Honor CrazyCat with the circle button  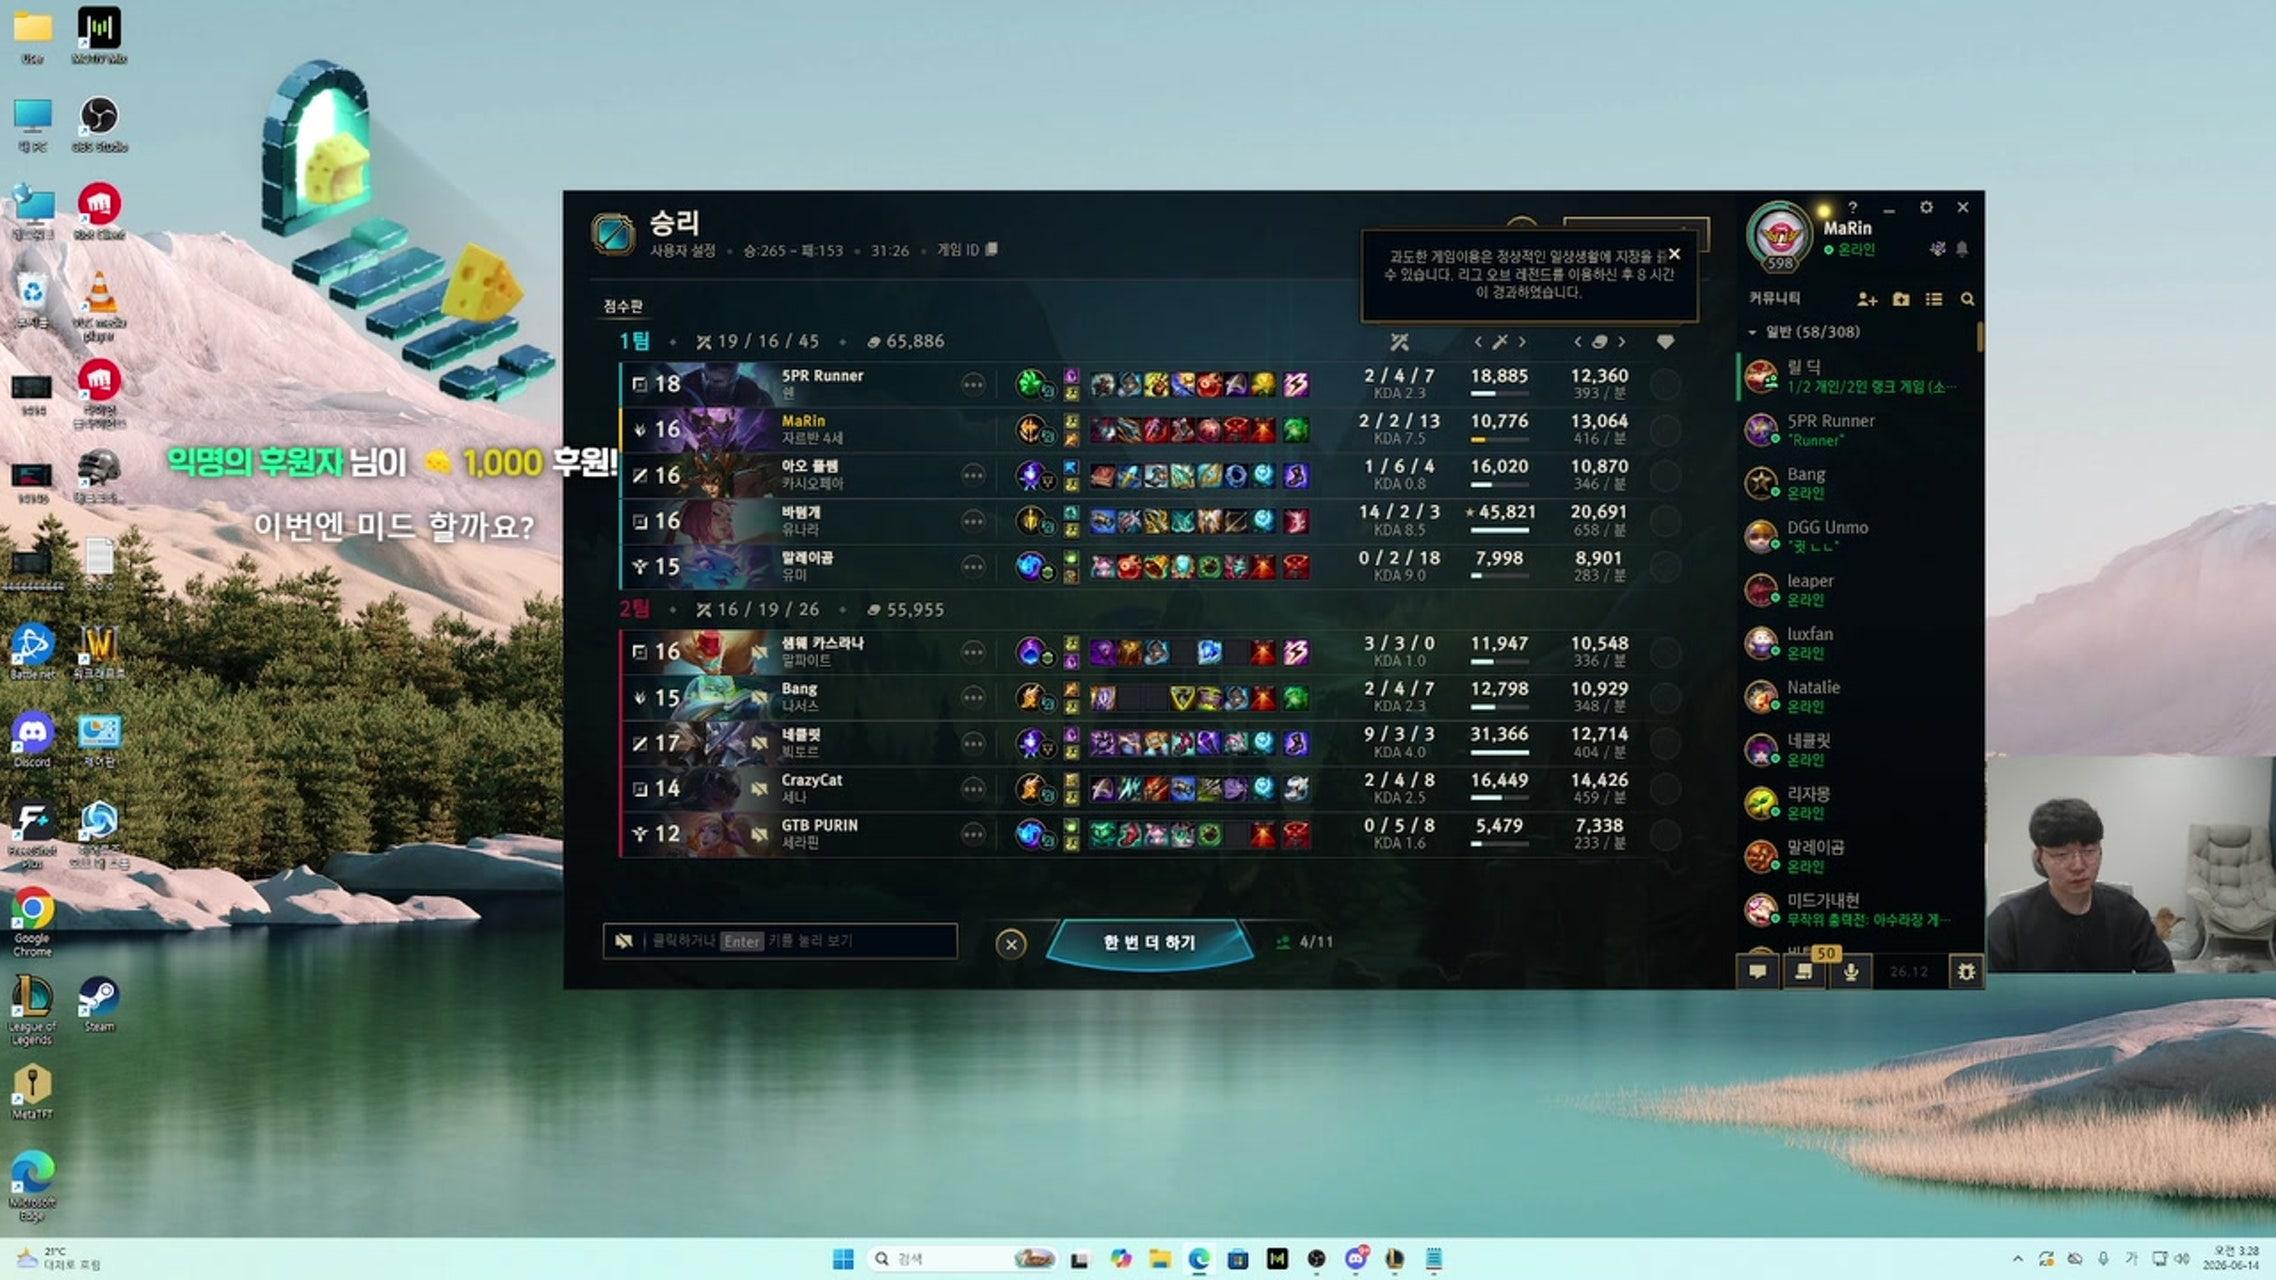[x=1665, y=789]
